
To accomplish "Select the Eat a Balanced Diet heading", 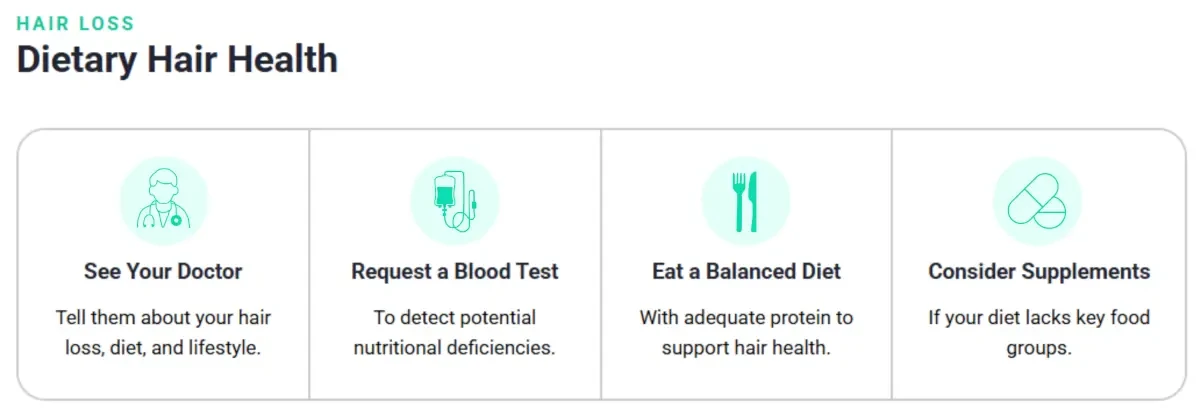I will tap(746, 271).
